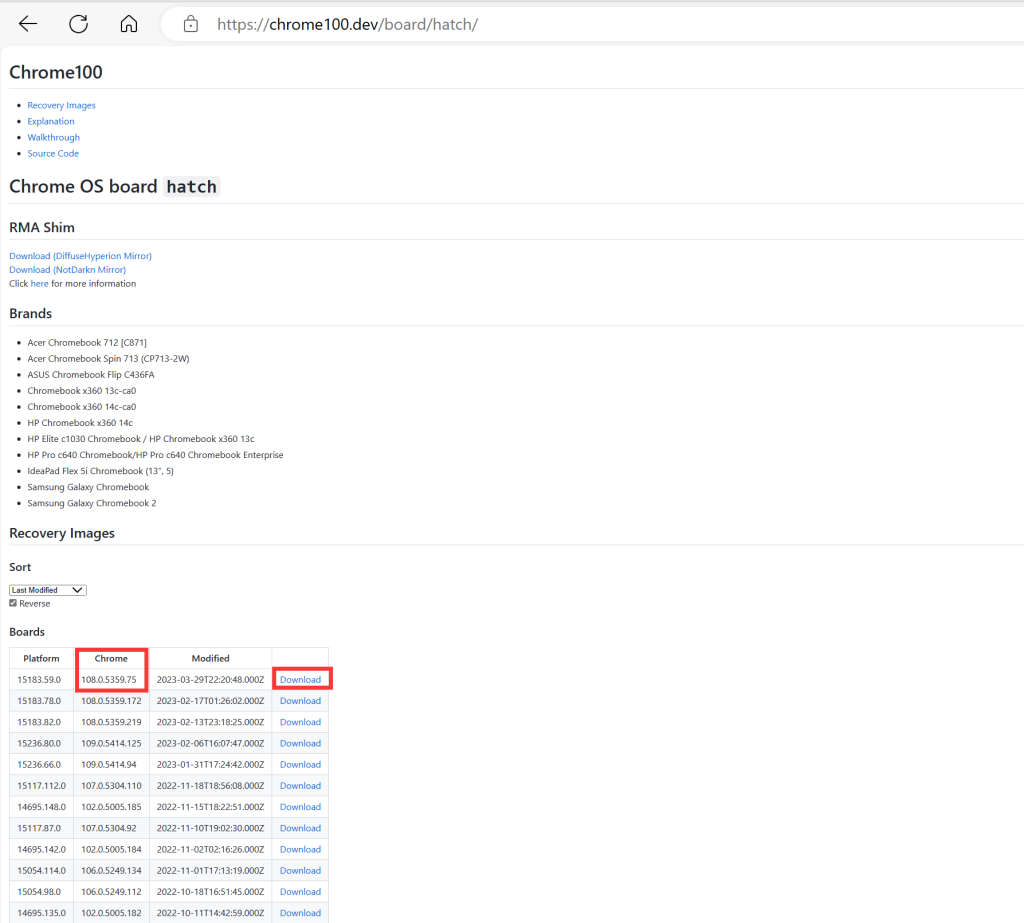Viewport: 1024px width, 923px height.
Task: Click ASUS Chromebook Flip C436FA brand entry
Action: coord(91,374)
